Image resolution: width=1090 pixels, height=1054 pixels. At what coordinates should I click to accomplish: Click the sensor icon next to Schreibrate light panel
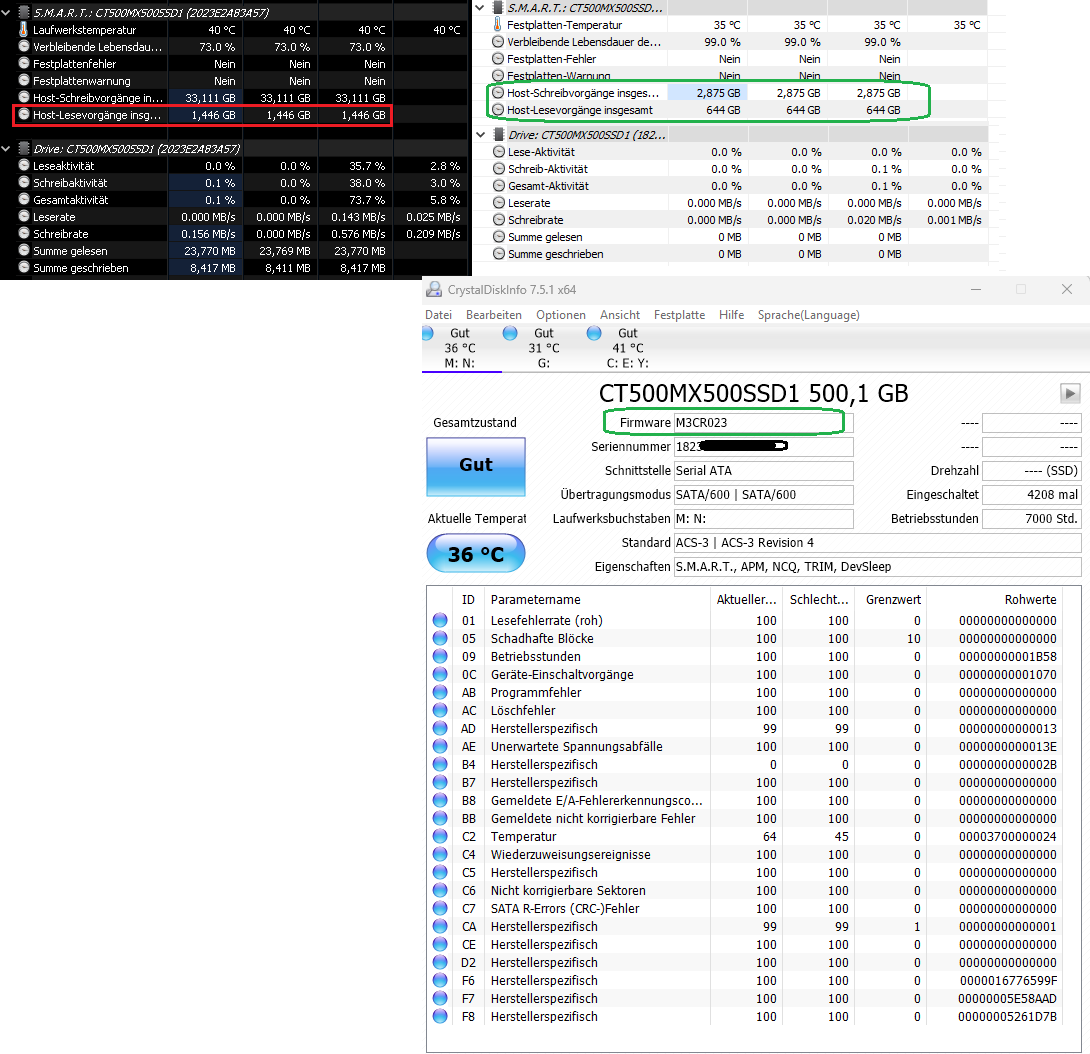(498, 220)
